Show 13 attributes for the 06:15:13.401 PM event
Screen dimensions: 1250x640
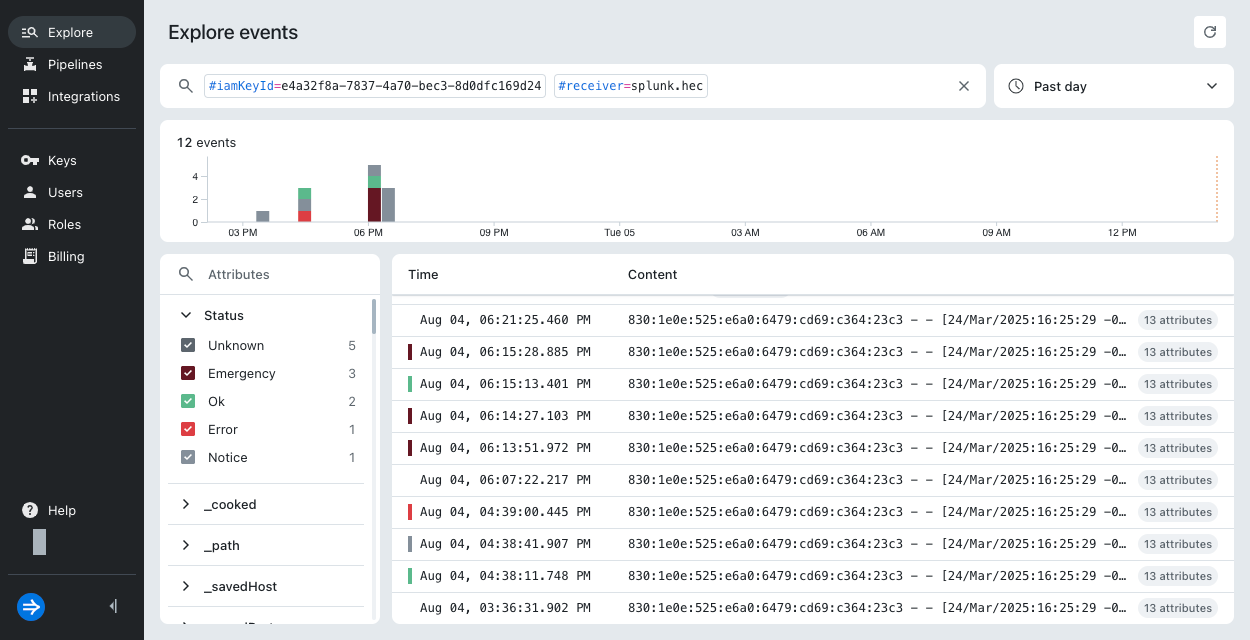[x=1177, y=384]
